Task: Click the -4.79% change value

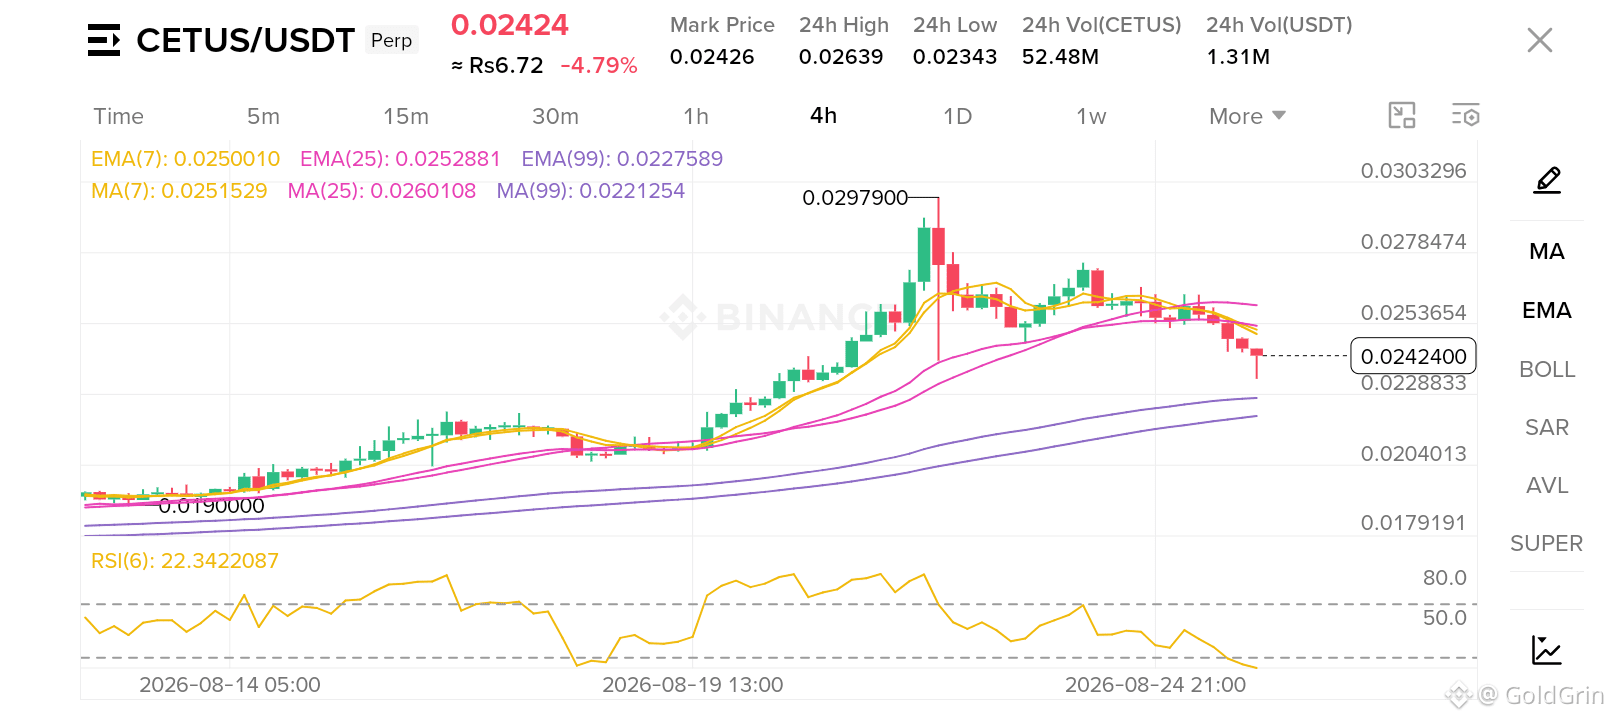Action: click(599, 66)
